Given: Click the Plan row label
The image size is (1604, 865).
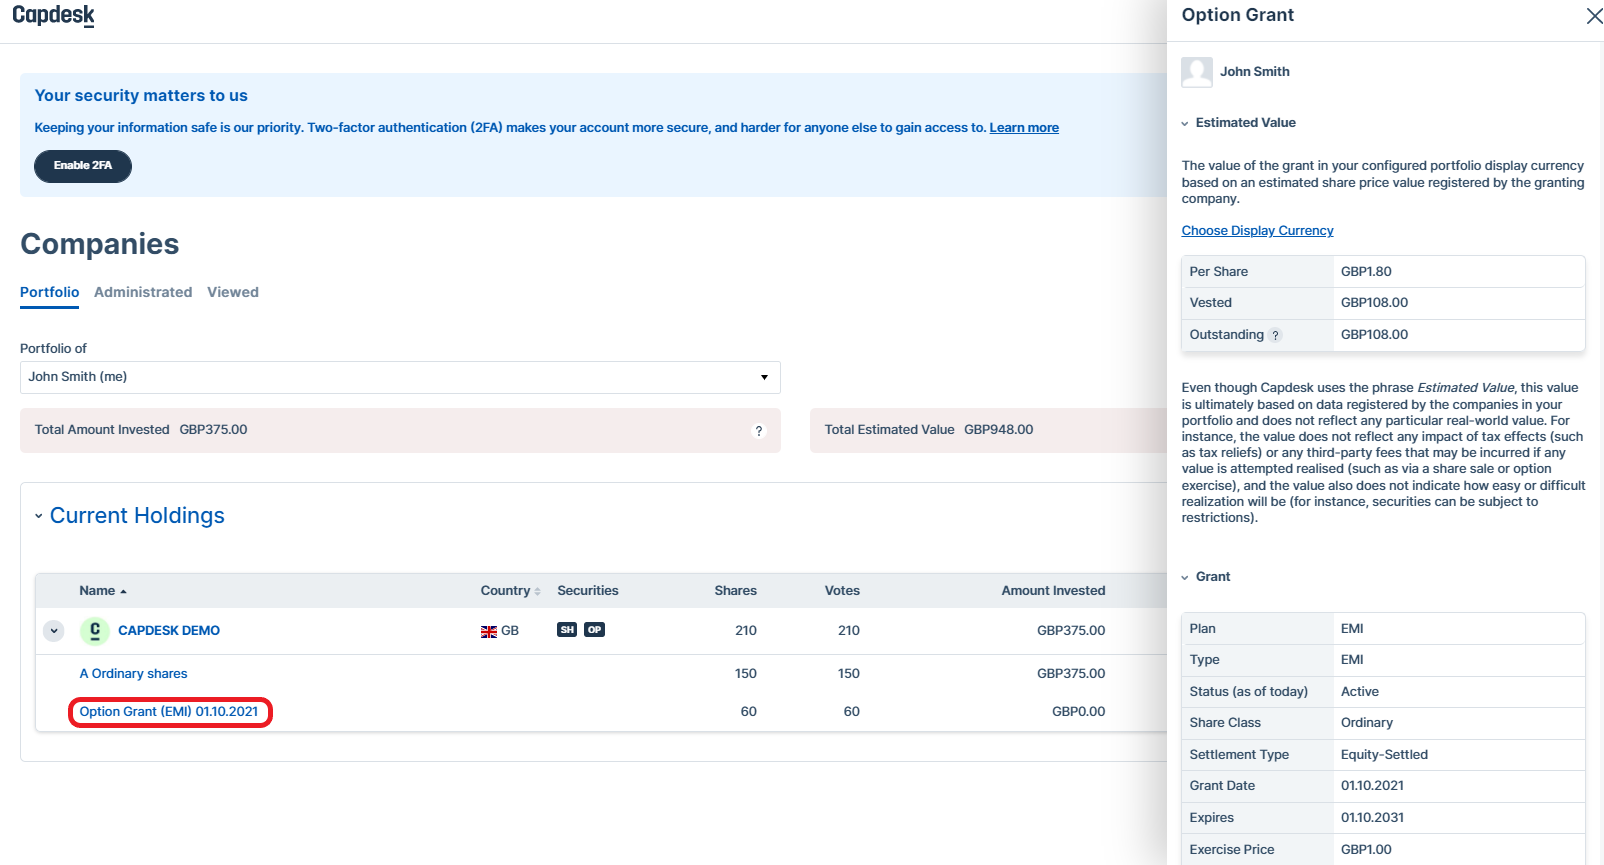Looking at the screenshot, I should pyautogui.click(x=1202, y=629).
